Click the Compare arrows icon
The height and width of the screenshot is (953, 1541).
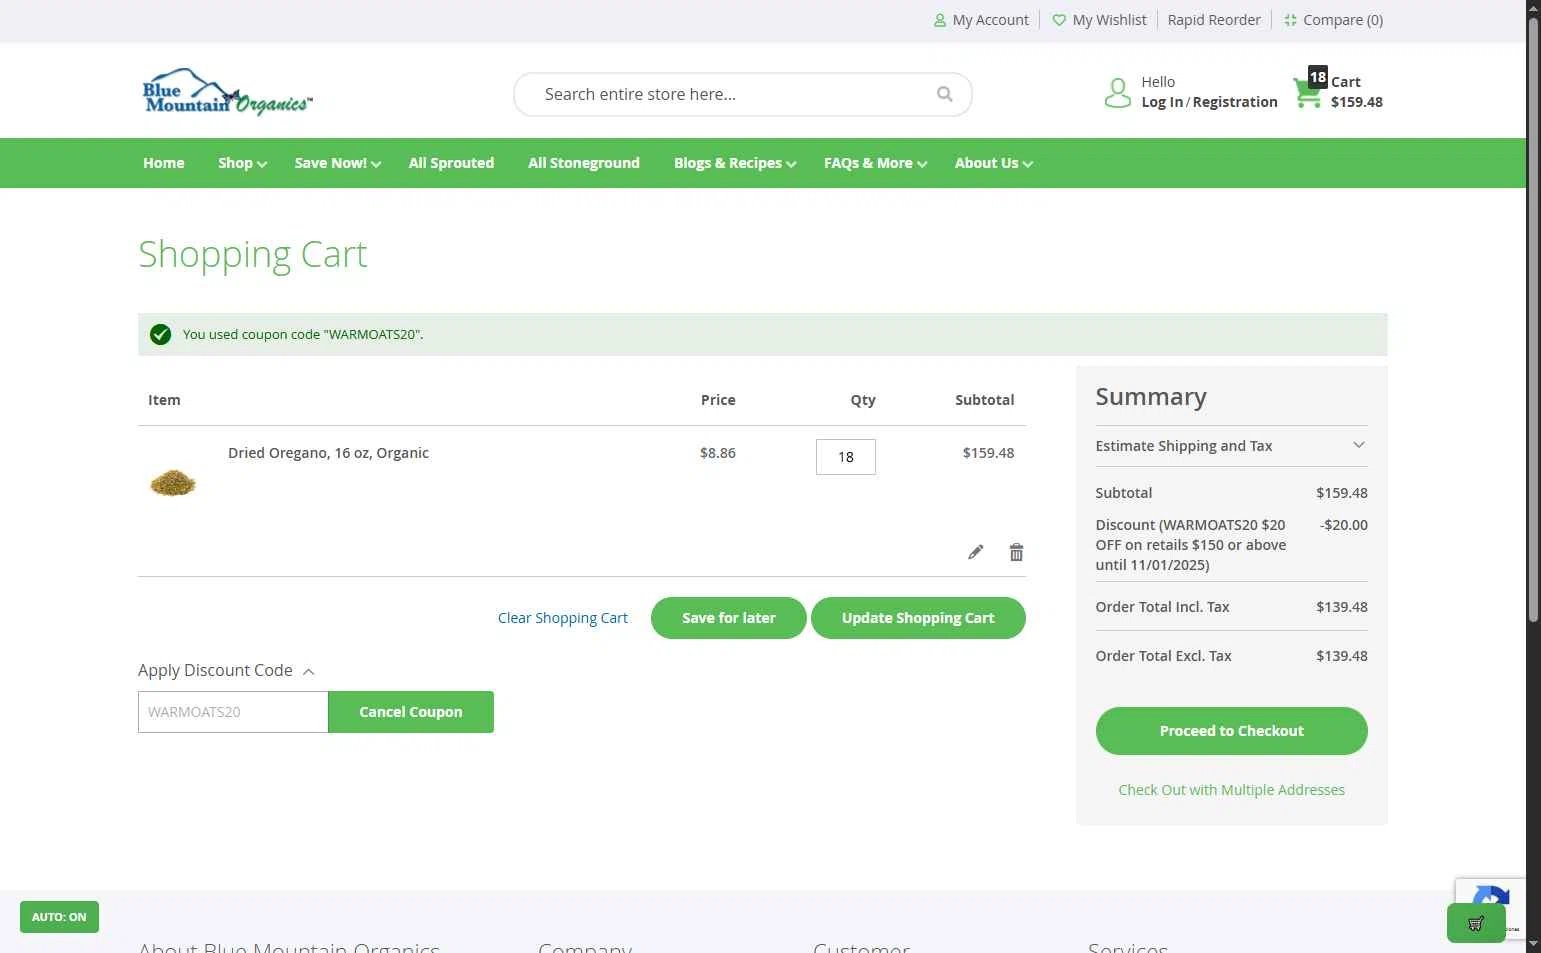(1290, 20)
